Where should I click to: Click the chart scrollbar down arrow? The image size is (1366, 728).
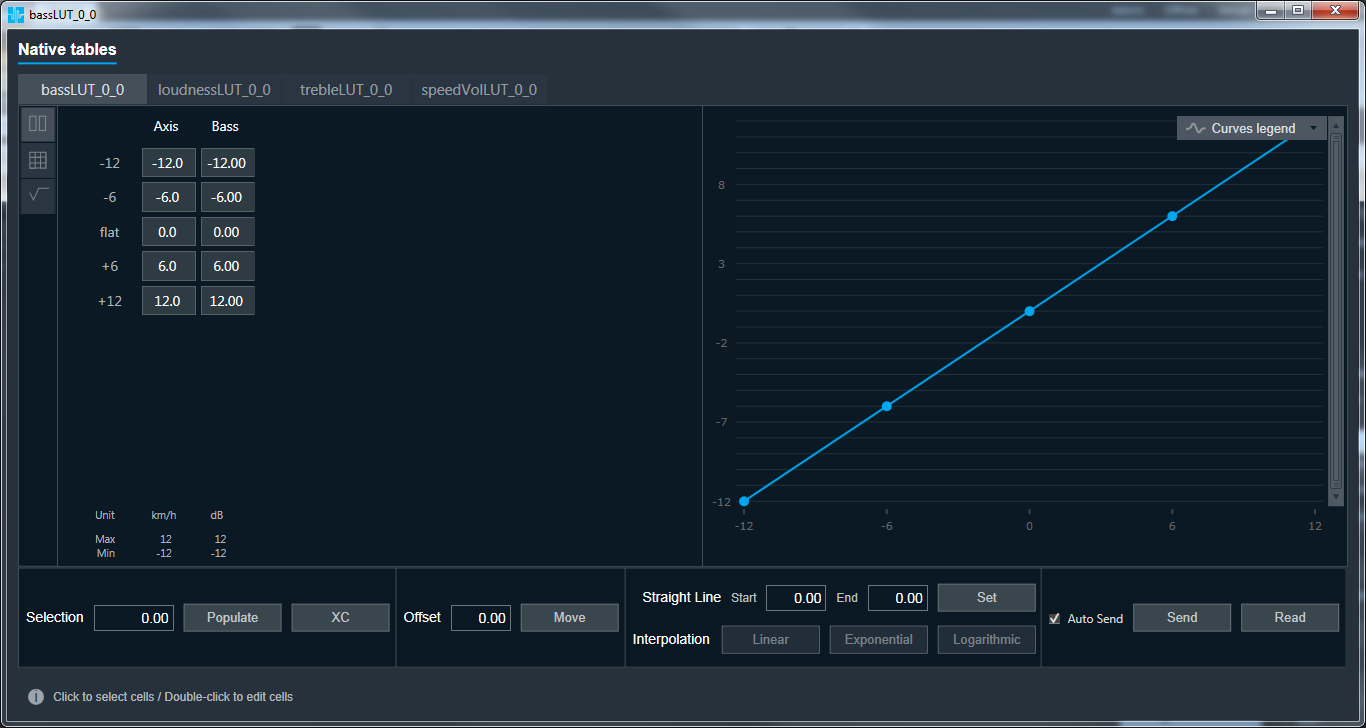click(x=1336, y=497)
